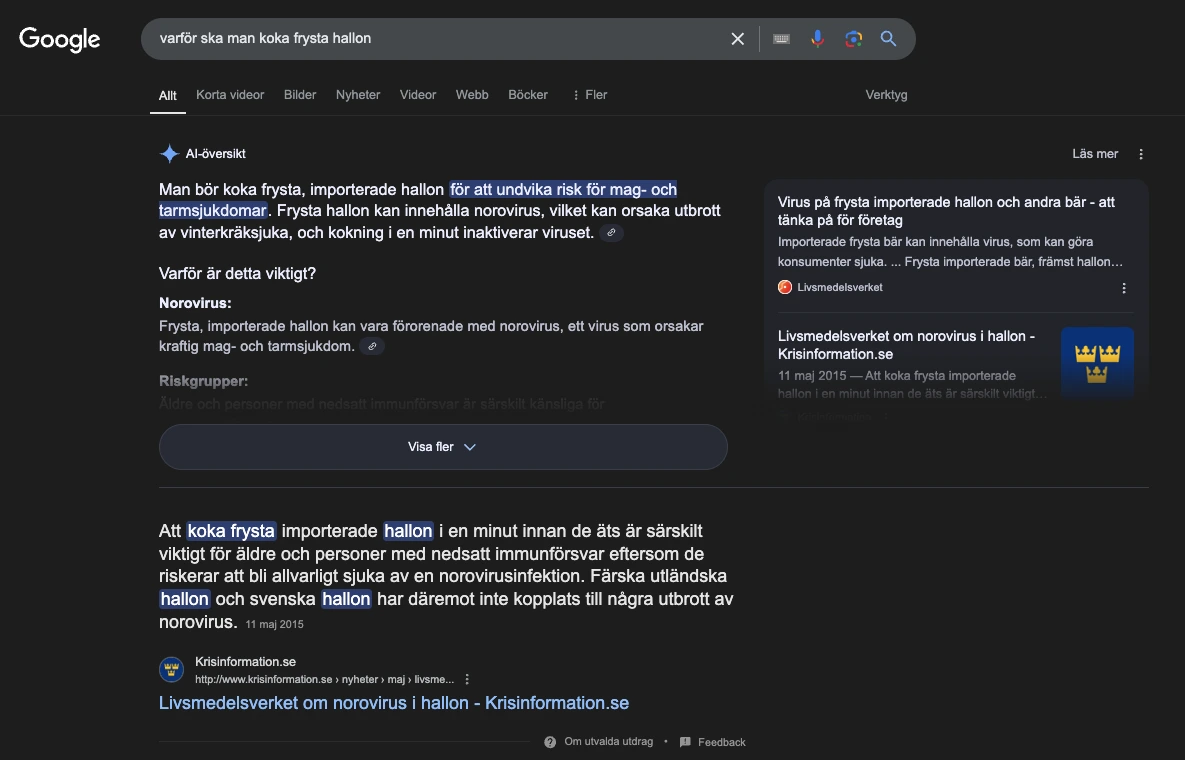Activate voice search with the microphone icon
Screen dimensions: 1185x760
tap(817, 38)
